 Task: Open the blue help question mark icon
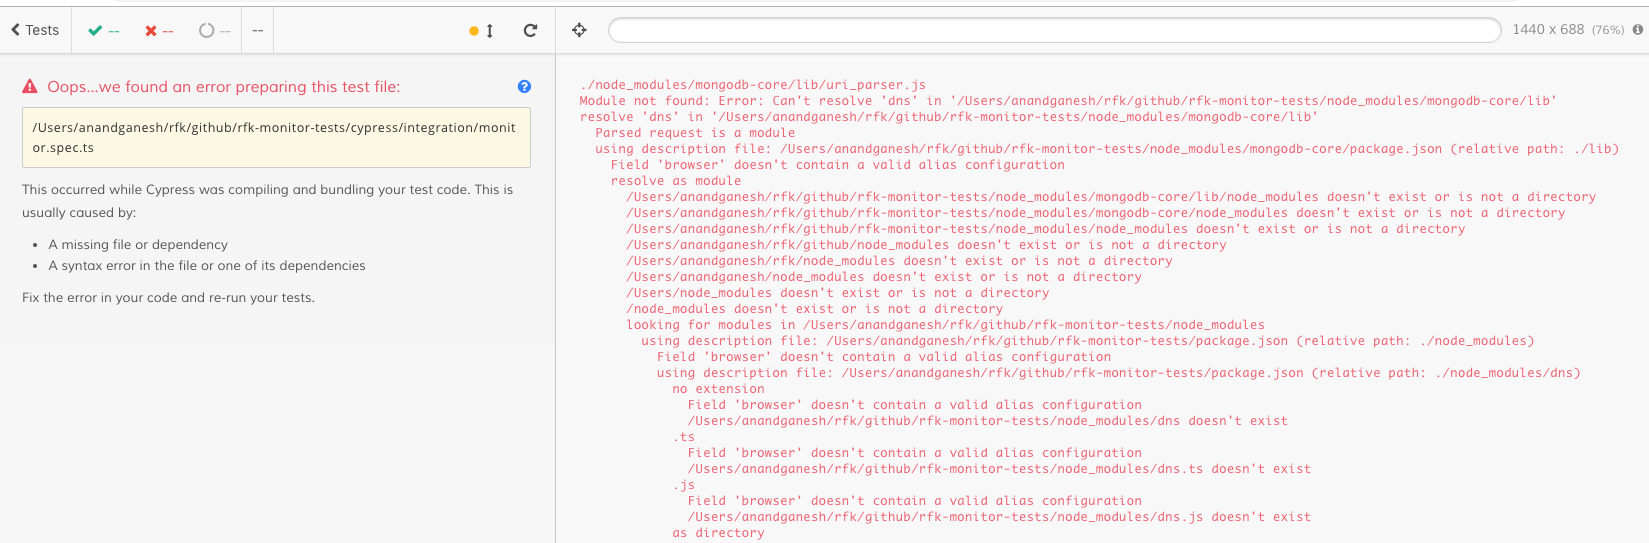coord(524,87)
